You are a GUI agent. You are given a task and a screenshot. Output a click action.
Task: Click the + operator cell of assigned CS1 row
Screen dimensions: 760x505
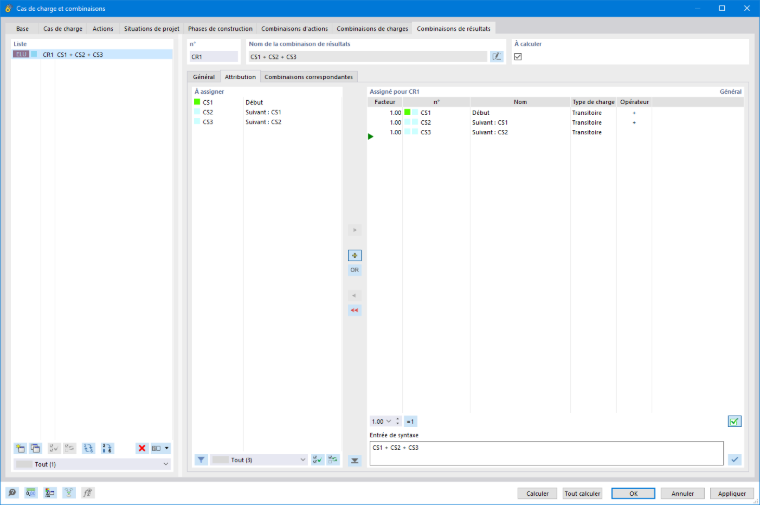point(634,113)
